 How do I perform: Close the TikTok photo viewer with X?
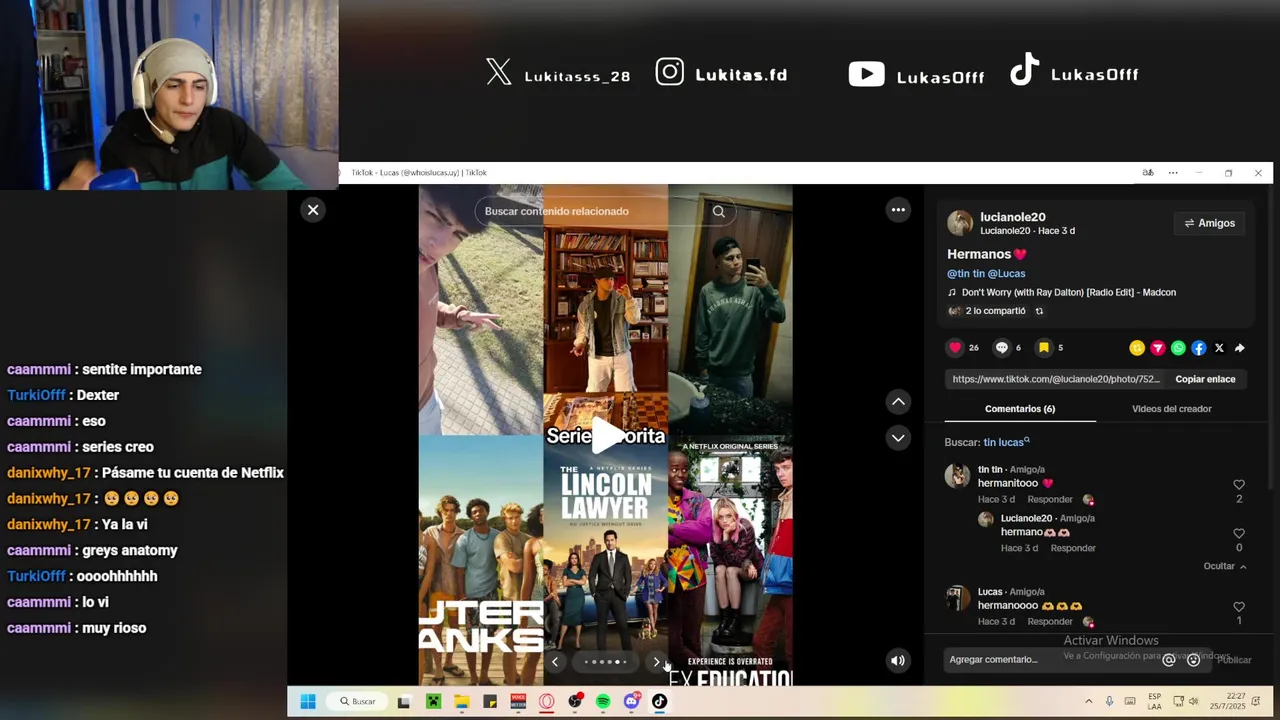313,210
